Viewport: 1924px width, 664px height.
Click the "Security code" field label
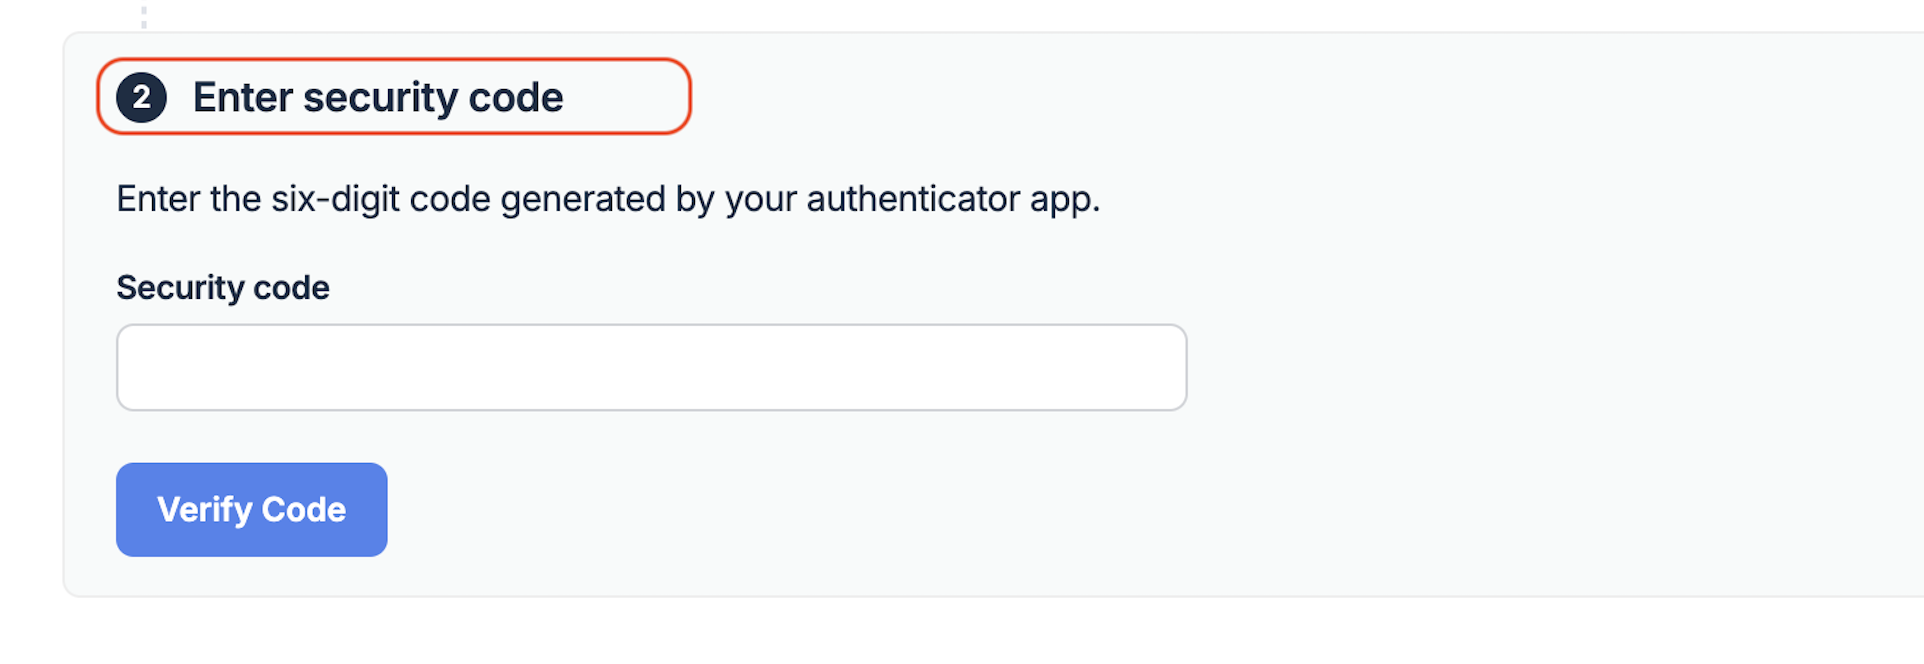coord(223,288)
